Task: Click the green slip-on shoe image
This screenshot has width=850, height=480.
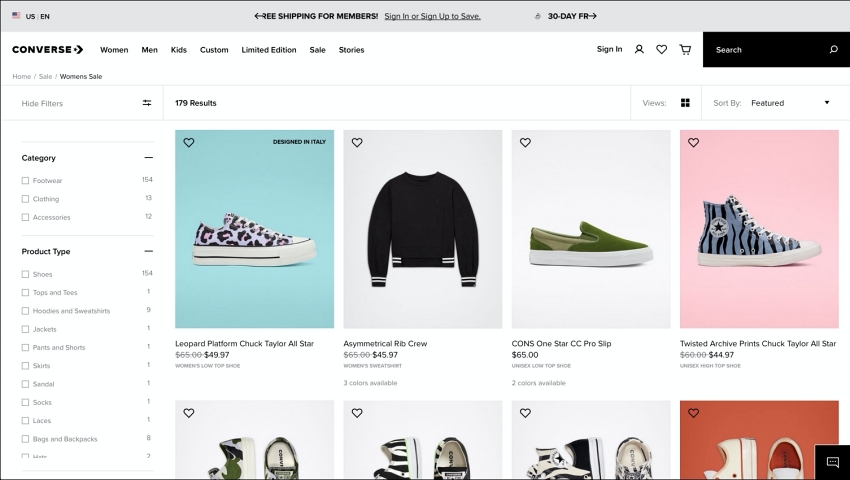Action: (591, 229)
